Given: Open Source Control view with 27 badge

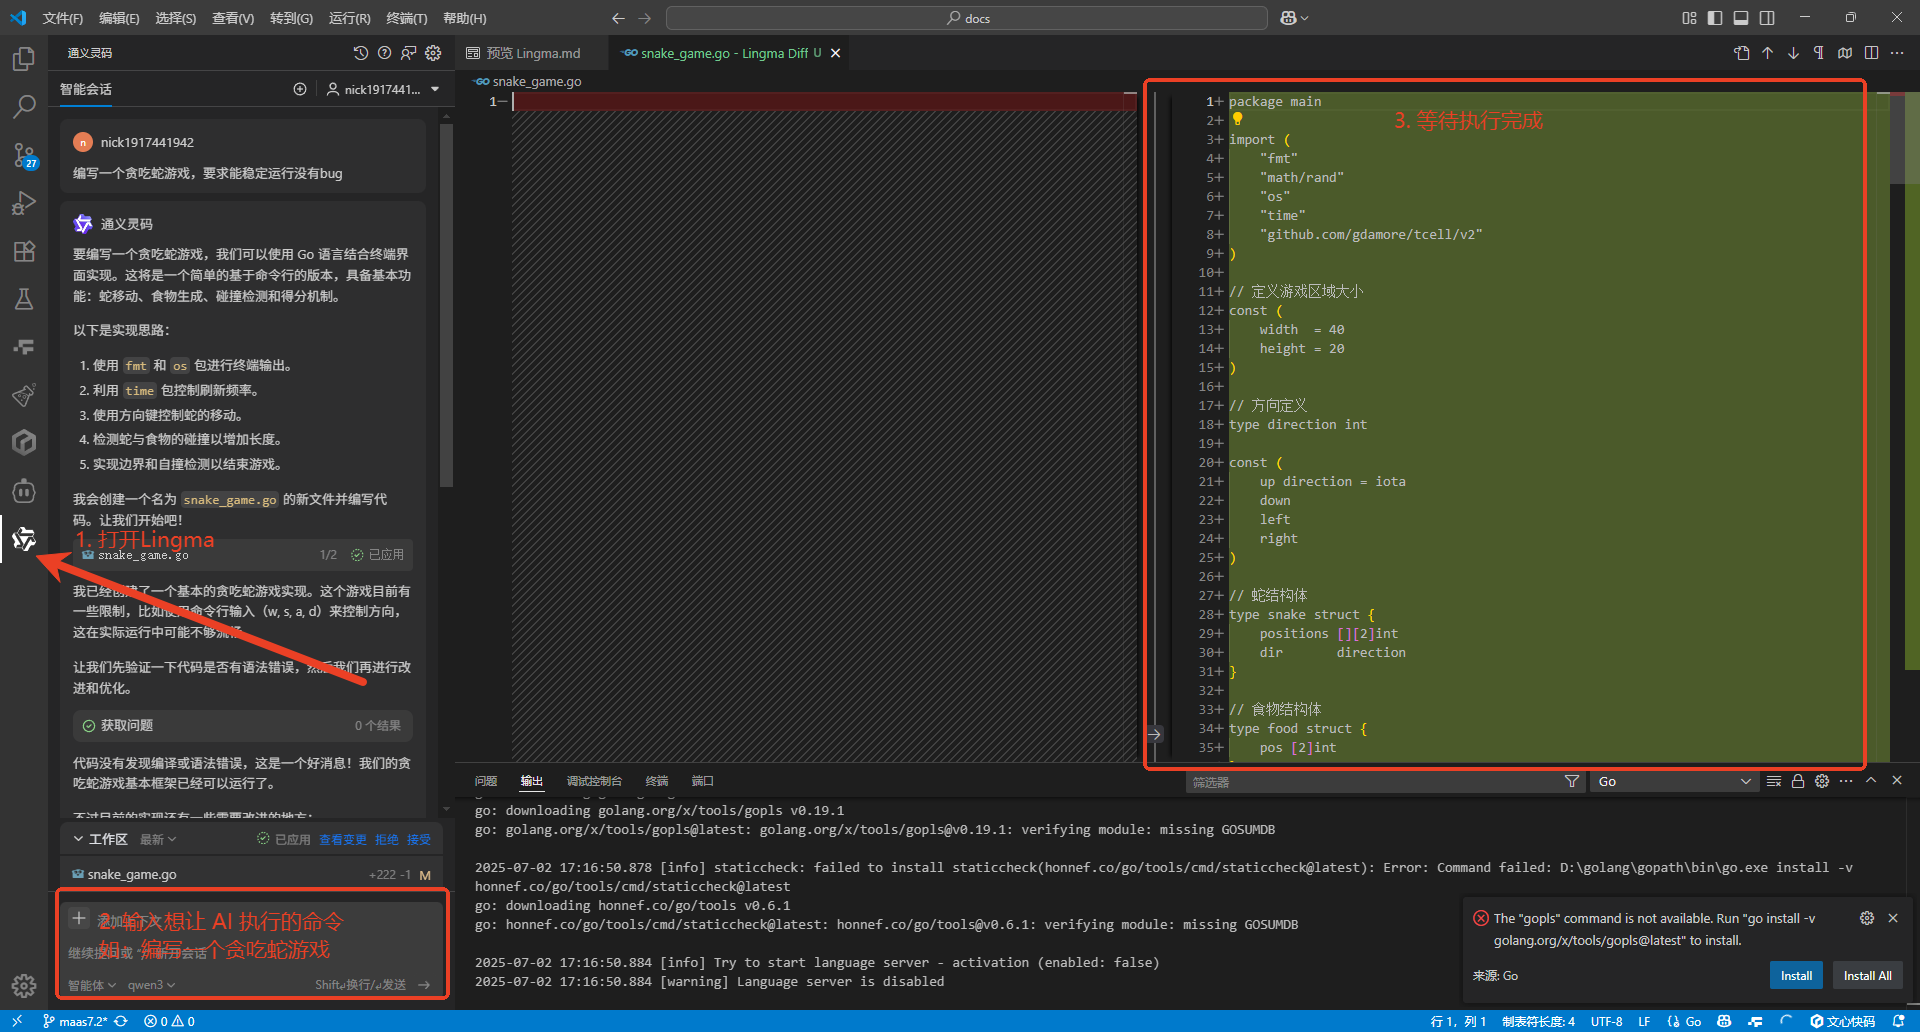Looking at the screenshot, I should [x=24, y=155].
